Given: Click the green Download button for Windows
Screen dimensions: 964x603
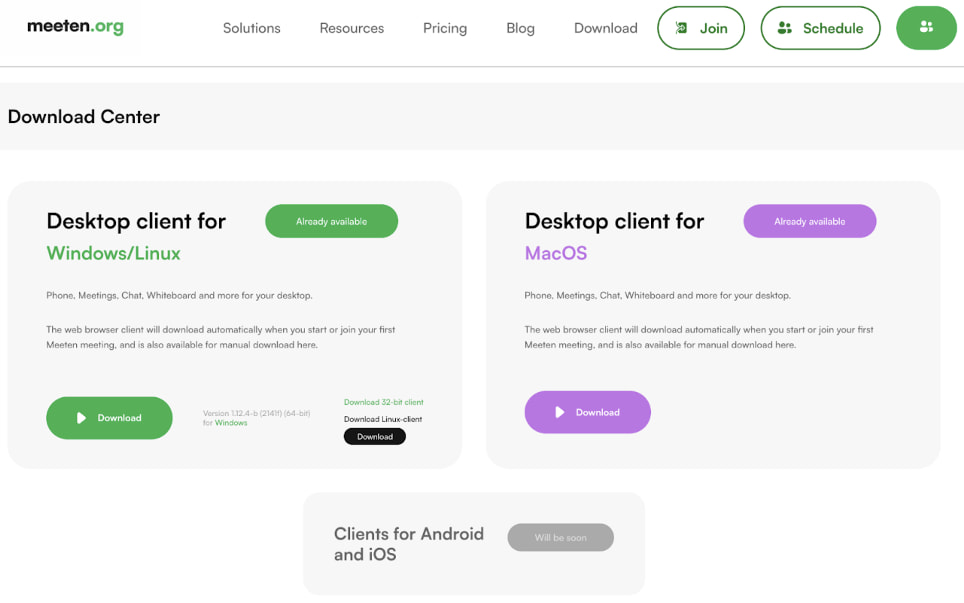Looking at the screenshot, I should (x=109, y=418).
